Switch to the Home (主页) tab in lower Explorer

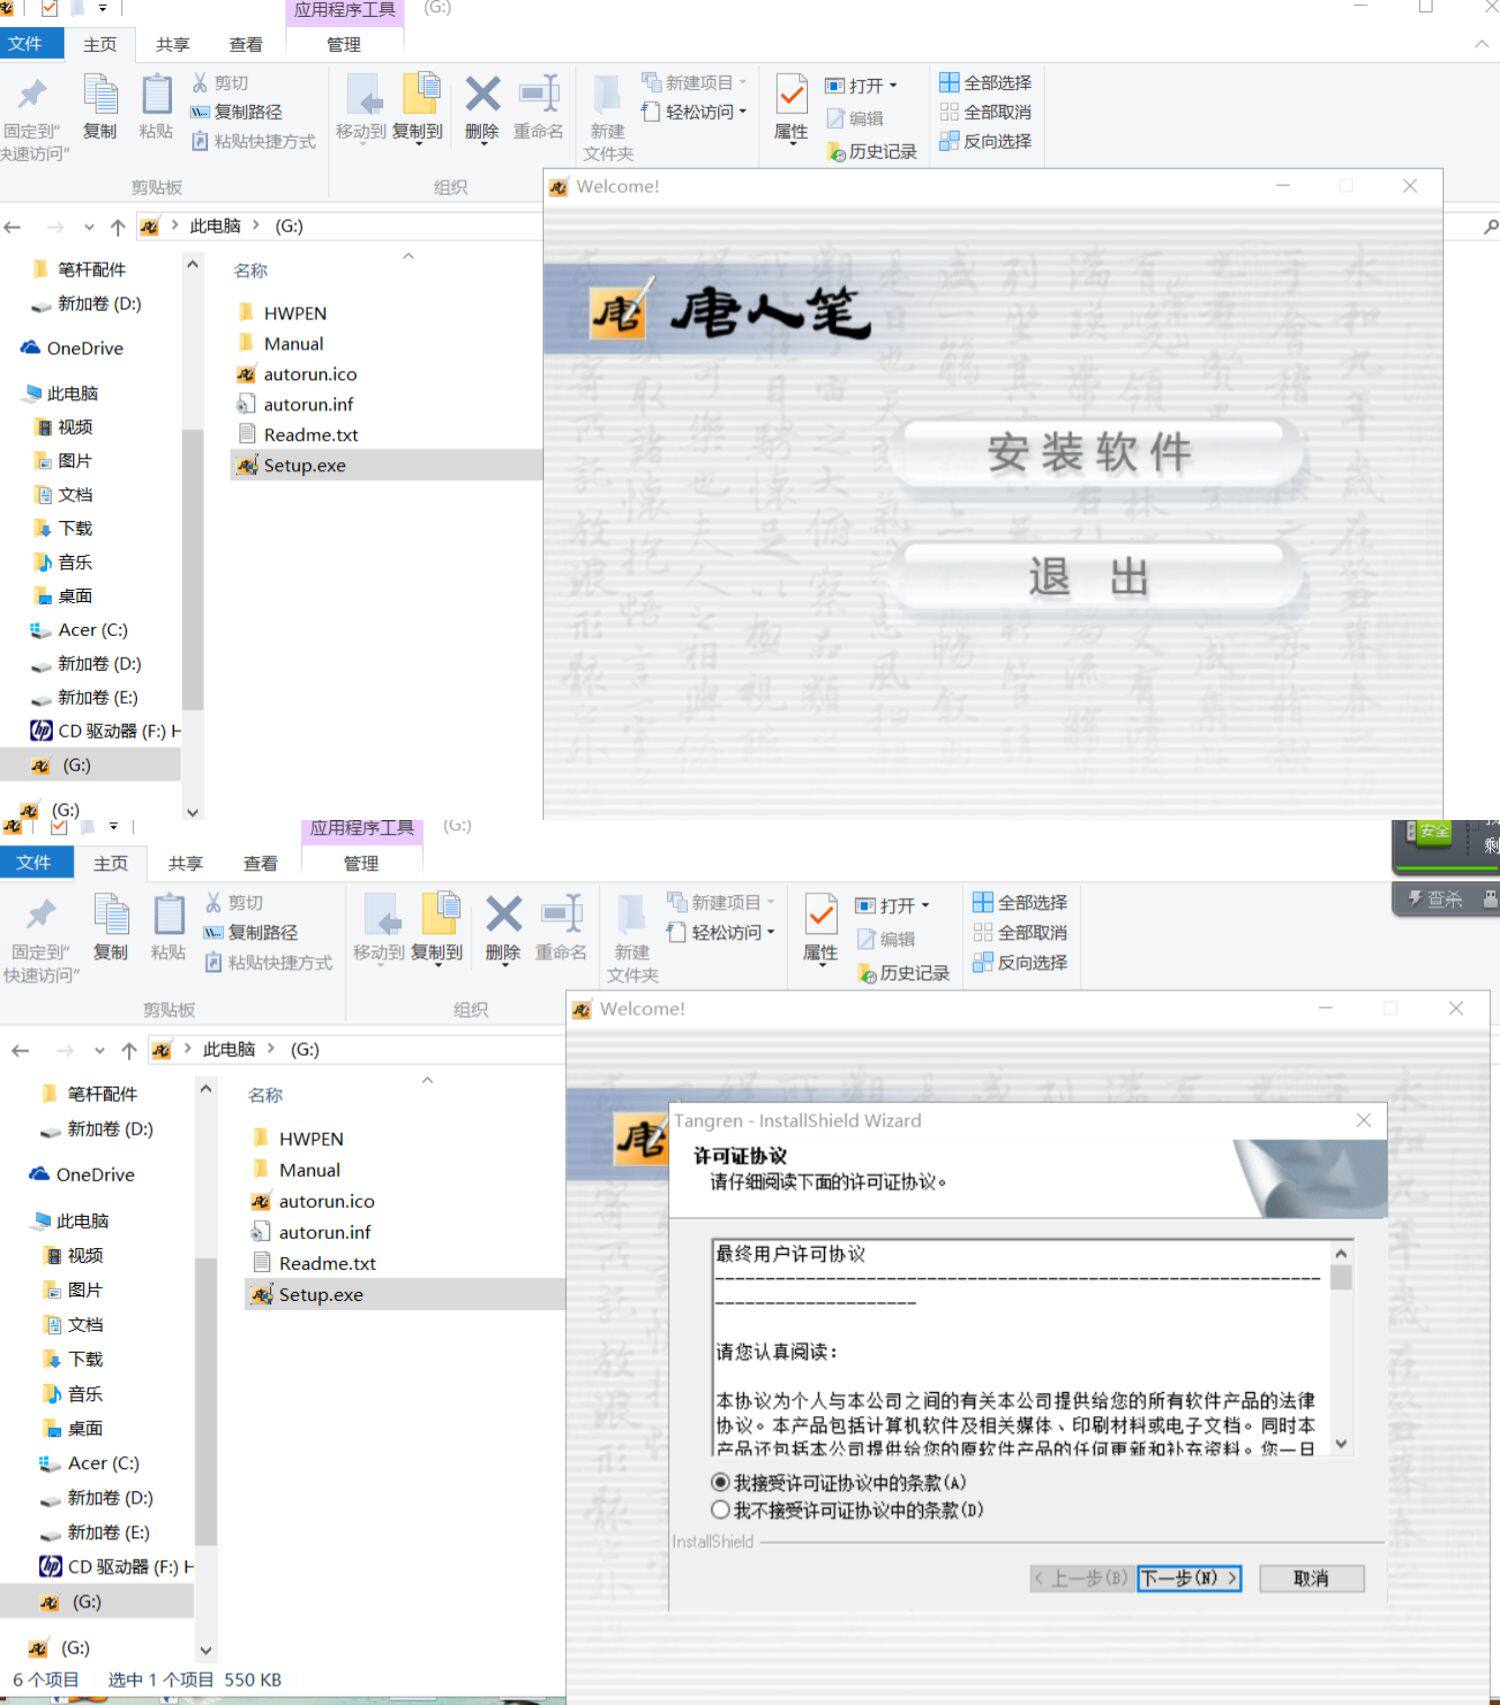pyautogui.click(x=111, y=863)
